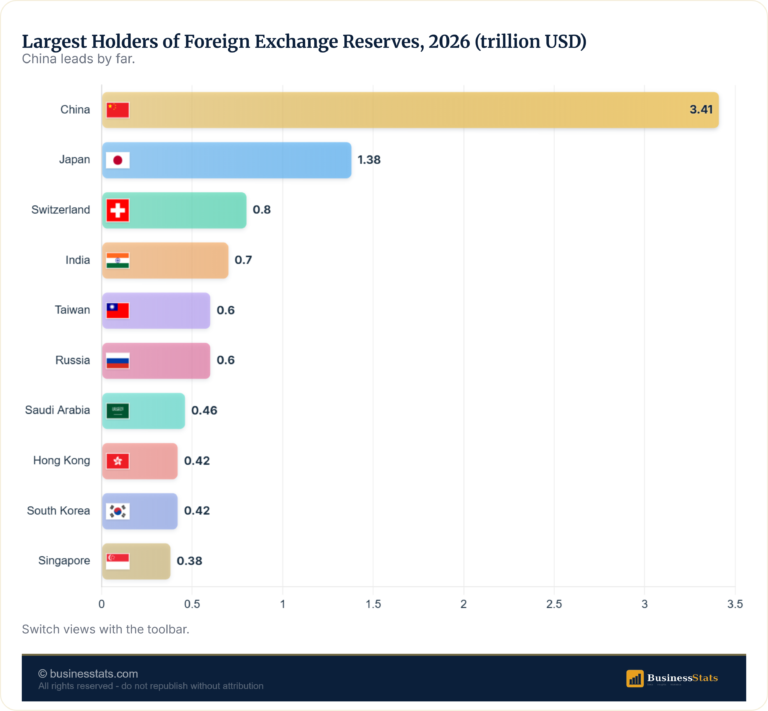Select the China bar labeled 3.41
This screenshot has width=768, height=711.
[x=410, y=110]
